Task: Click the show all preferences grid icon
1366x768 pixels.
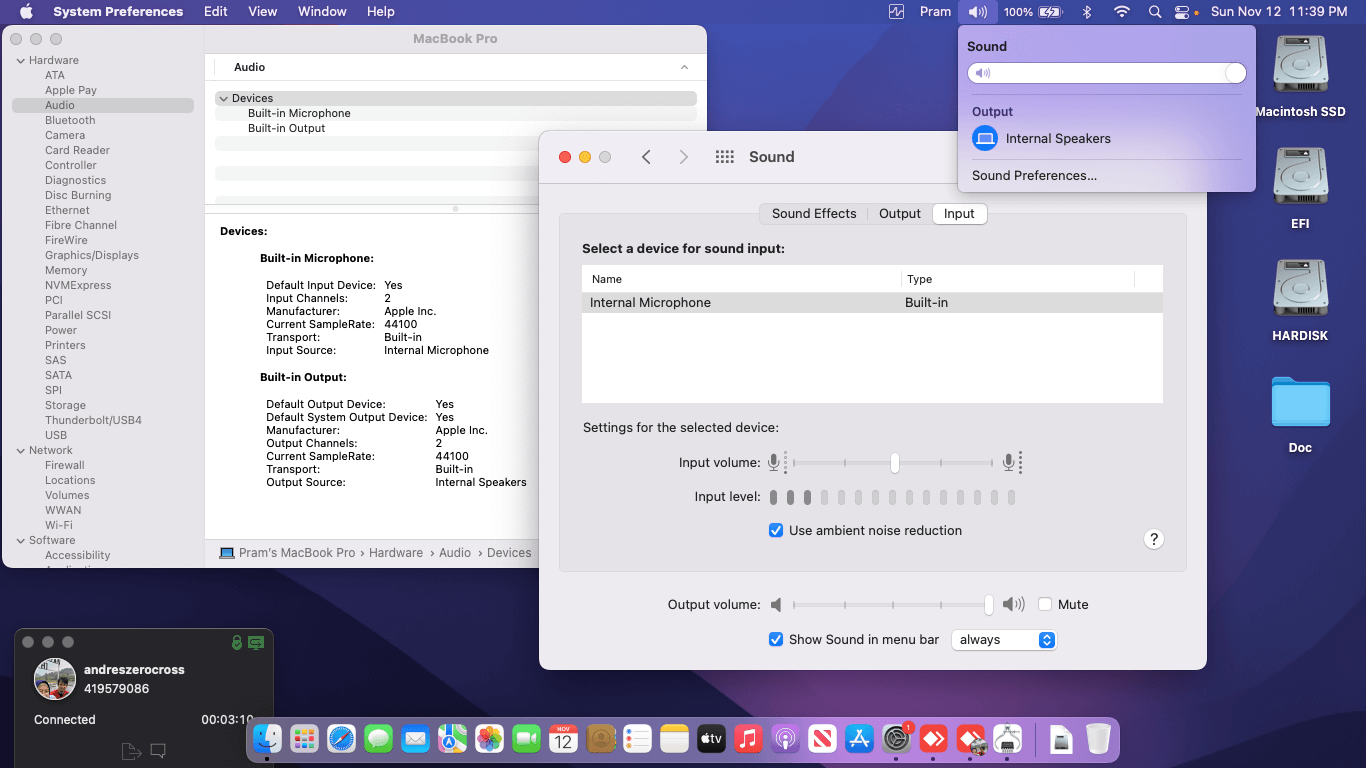Action: pos(725,157)
